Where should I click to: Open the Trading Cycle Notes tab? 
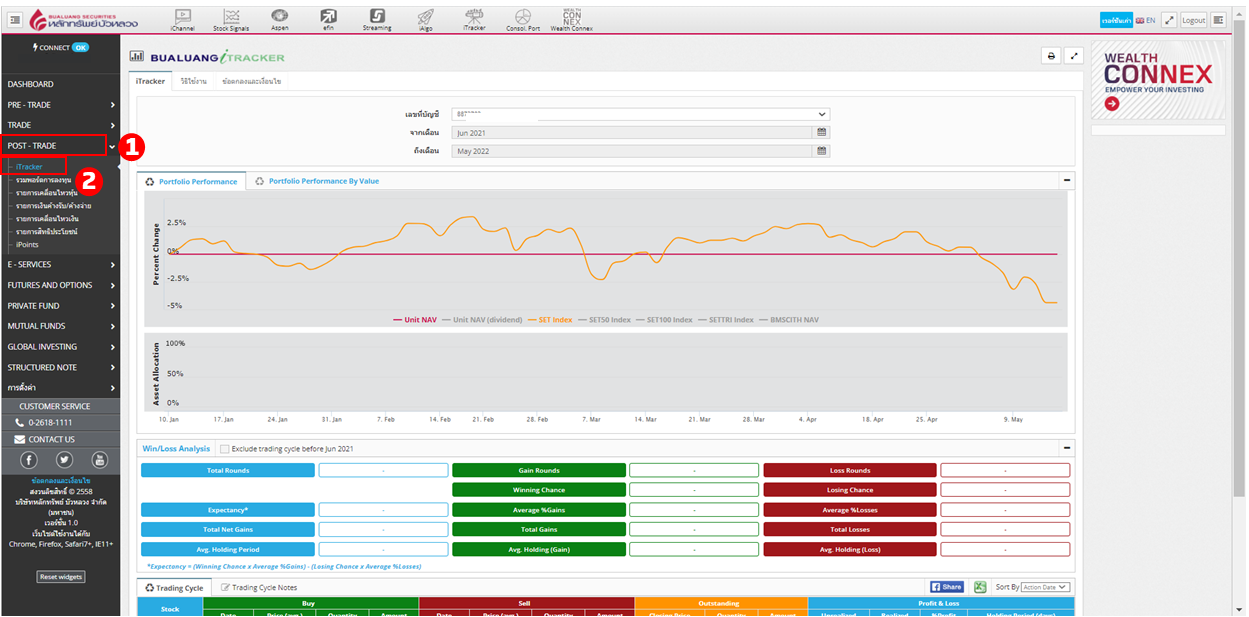point(259,588)
